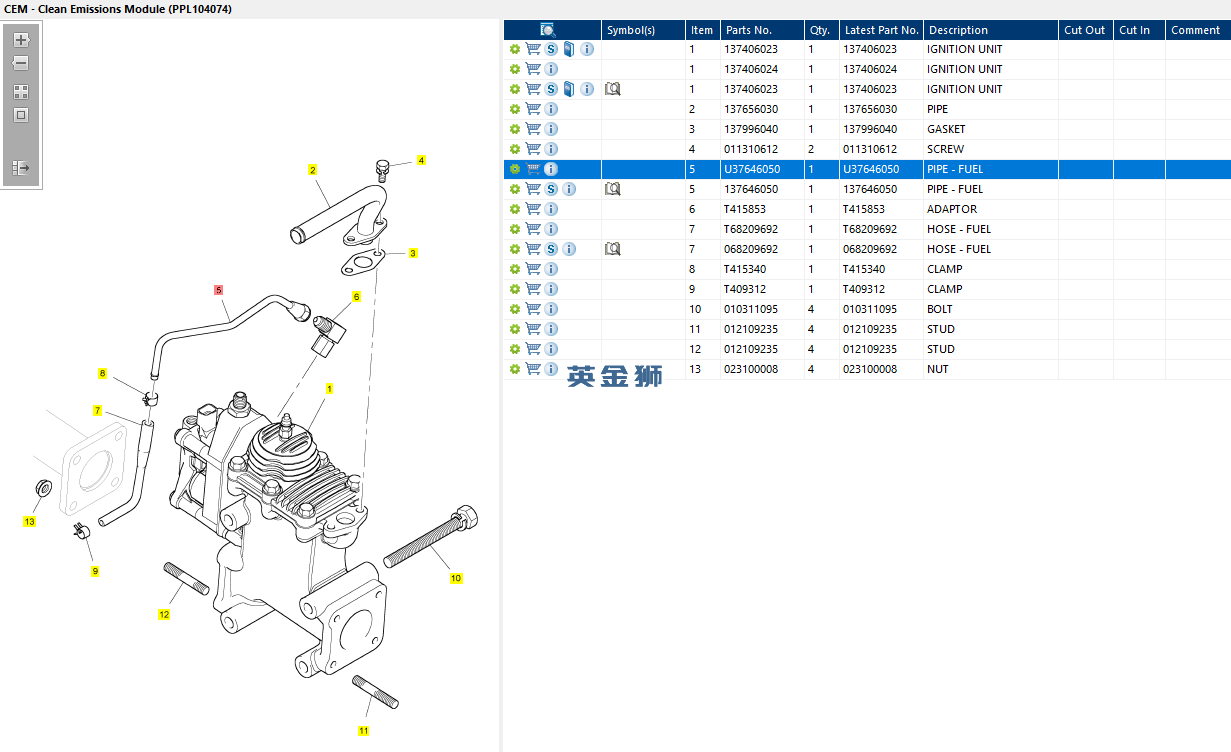Show info for item 12 STUD row
Screen dimensions: 1231x752
[x=551, y=349]
